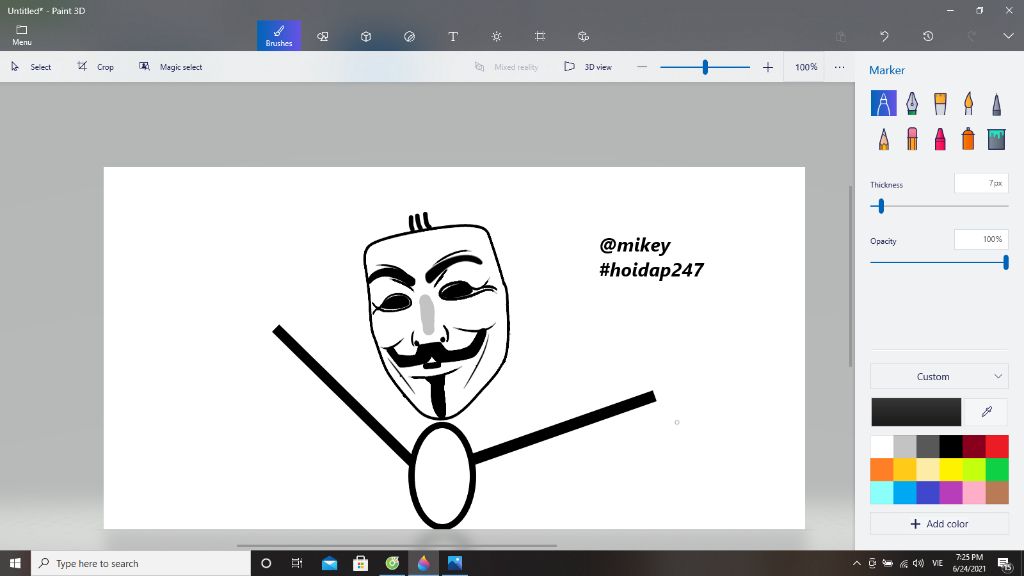
Task: Select the Spray can brush
Action: [968, 138]
